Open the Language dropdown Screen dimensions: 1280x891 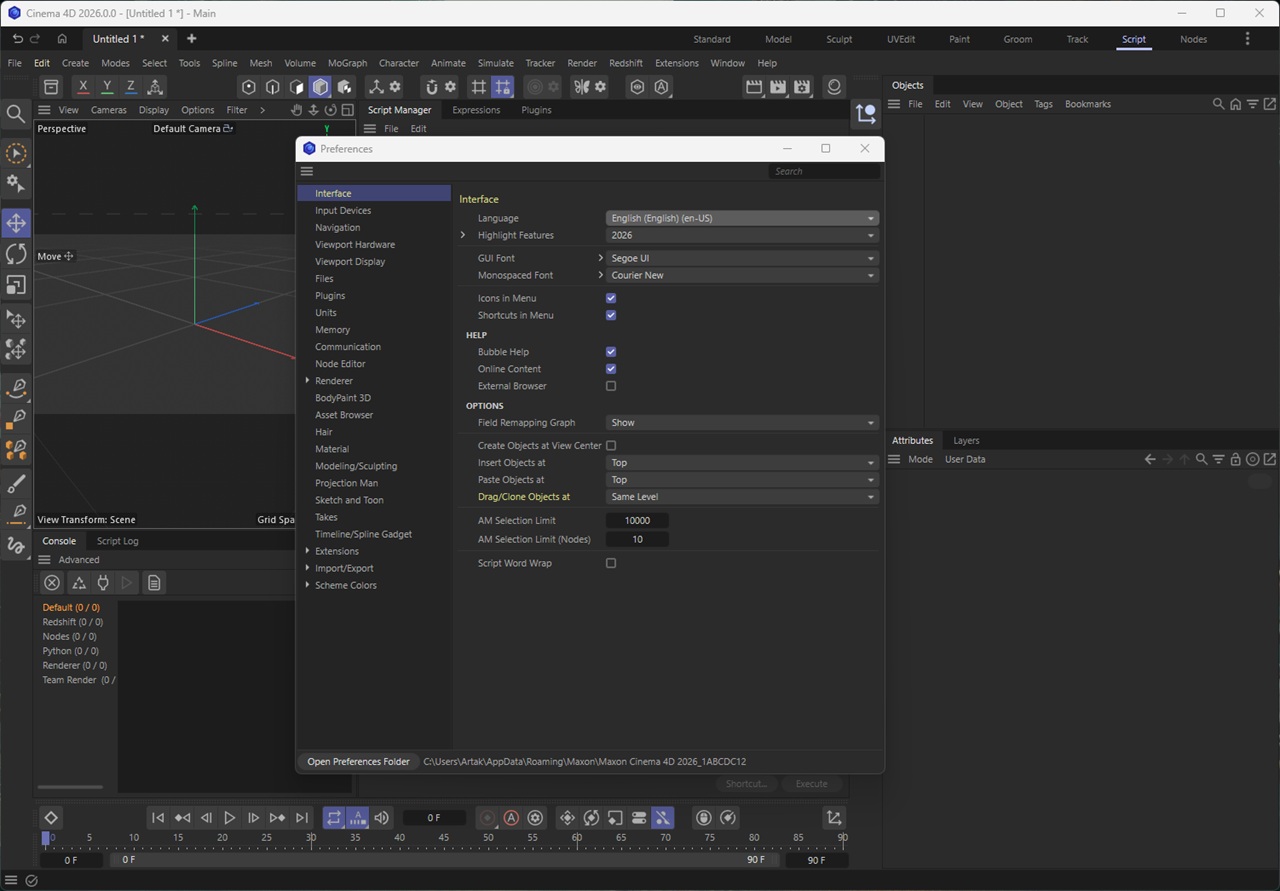tap(741, 218)
